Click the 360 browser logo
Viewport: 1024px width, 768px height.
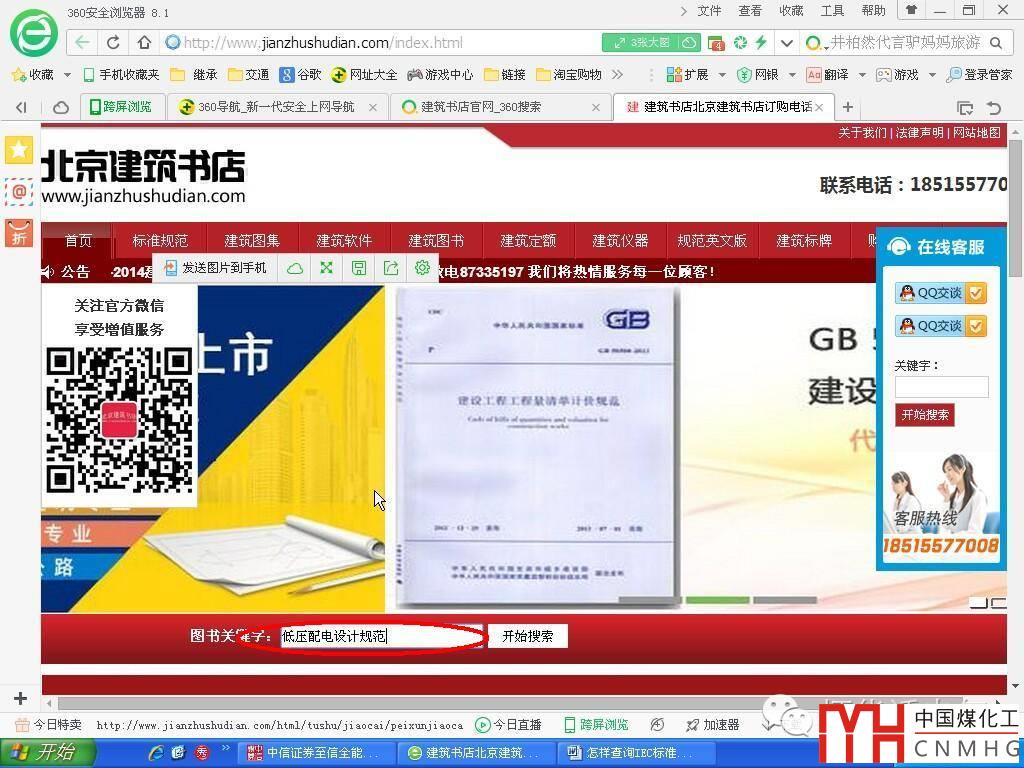[x=33, y=33]
